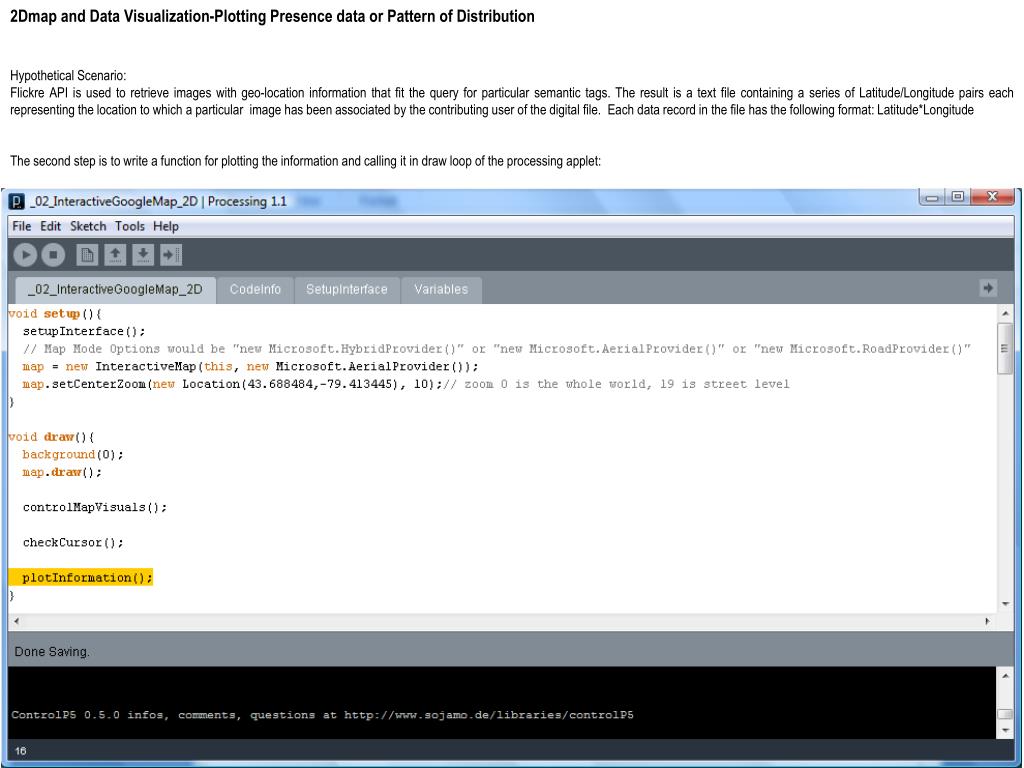Open the Help menu
Viewport: 1024px width, 768px height.
pyautogui.click(x=166, y=226)
